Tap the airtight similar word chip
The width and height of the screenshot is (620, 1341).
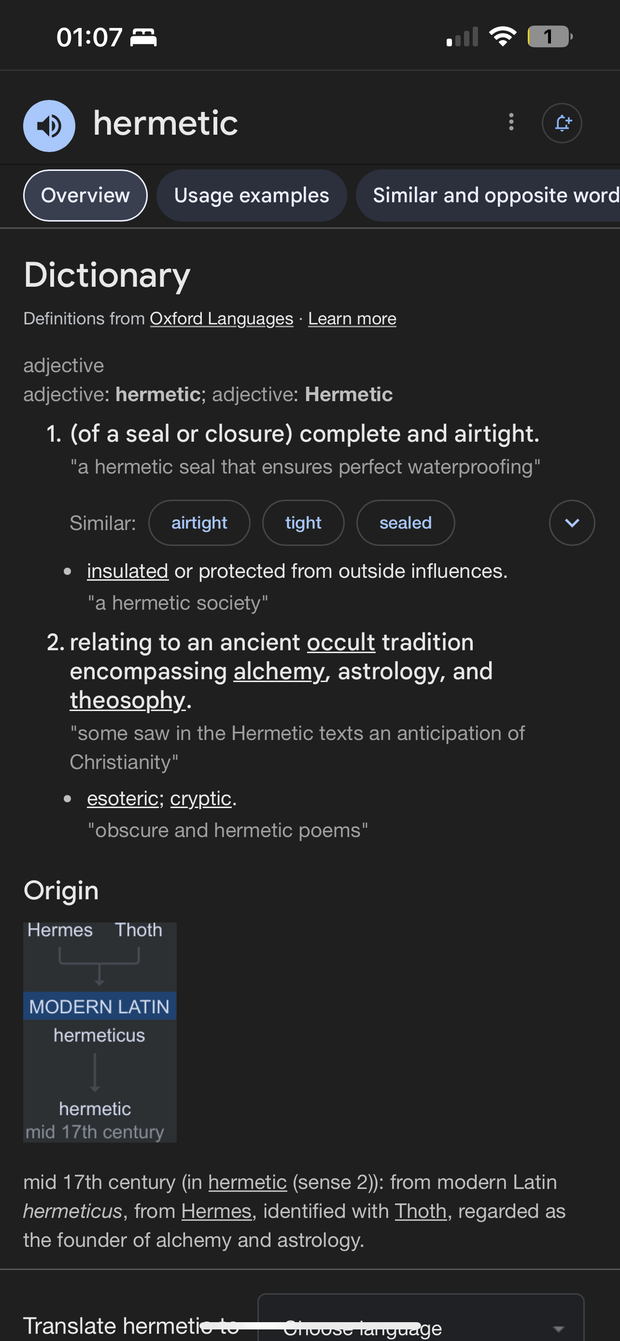pos(199,523)
